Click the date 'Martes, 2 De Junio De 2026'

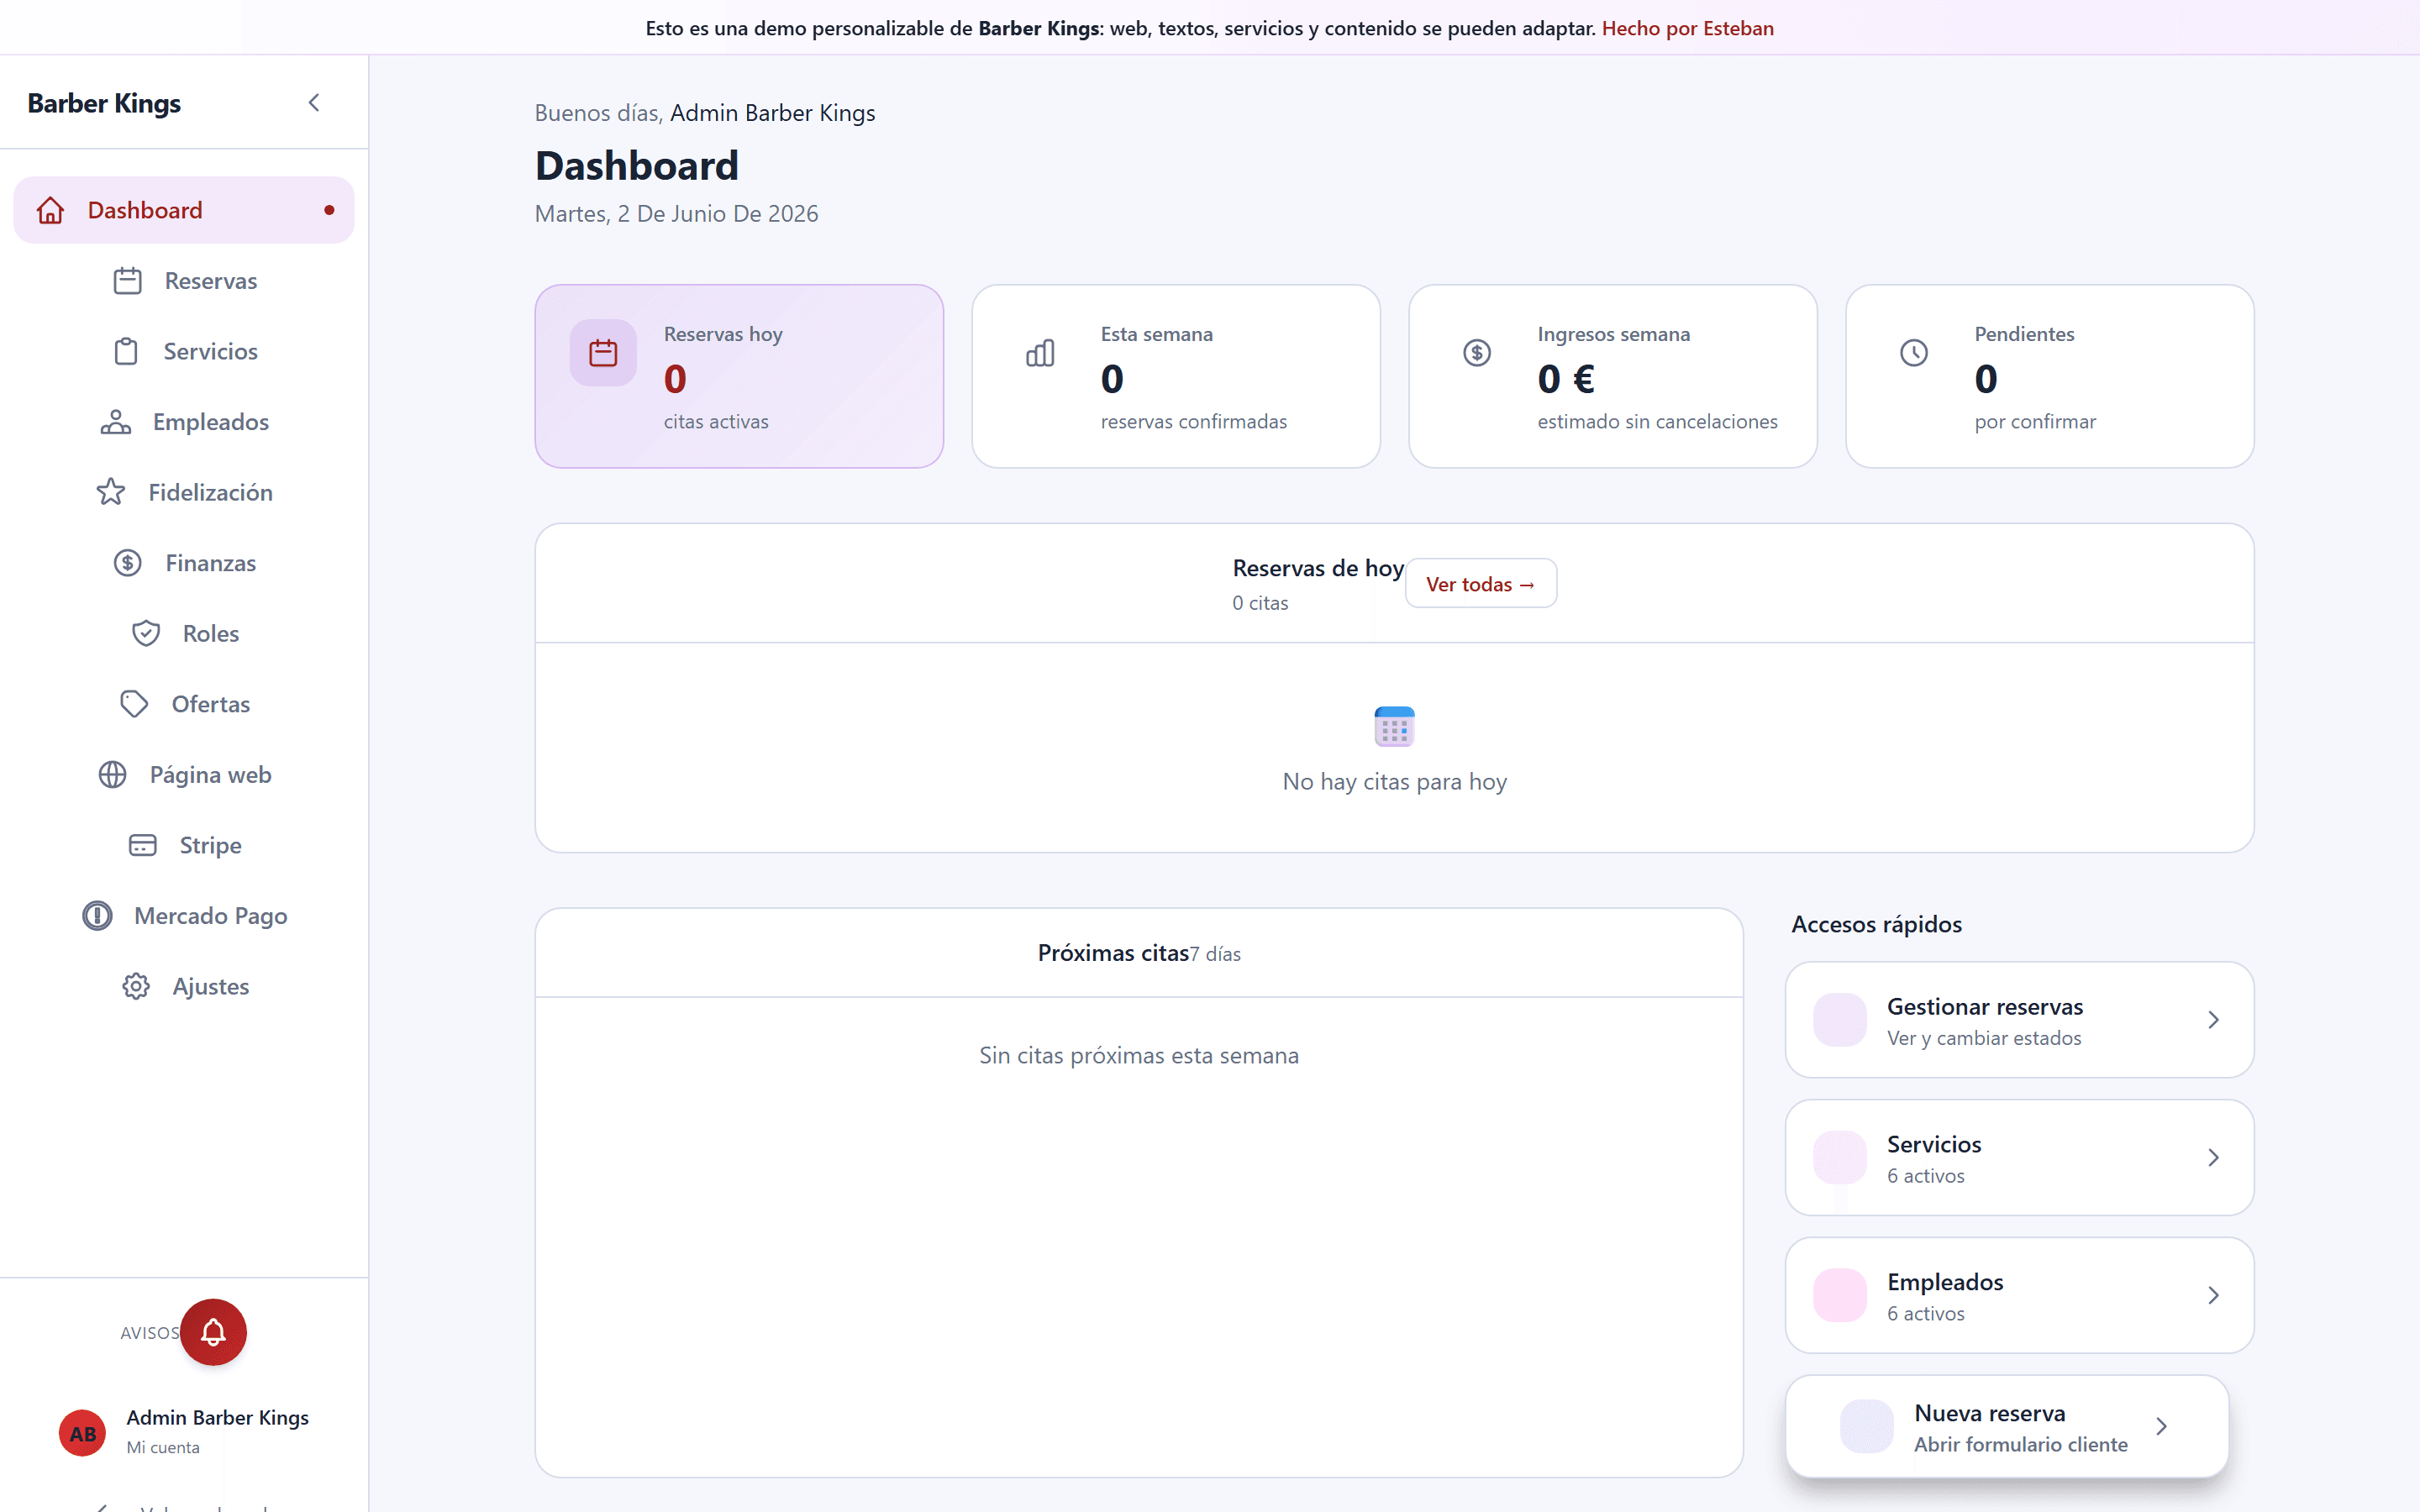(x=677, y=214)
